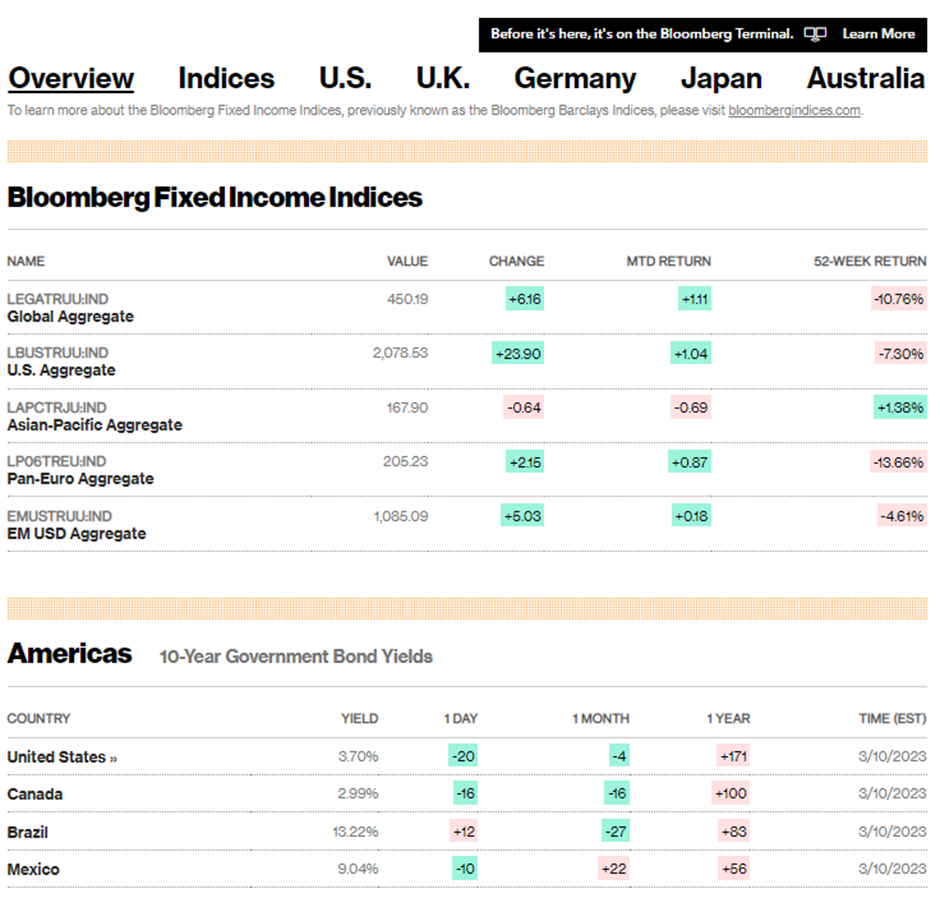Click the LP06TREU:IND ticker
The height and width of the screenshot is (898, 940).
[x=56, y=462]
